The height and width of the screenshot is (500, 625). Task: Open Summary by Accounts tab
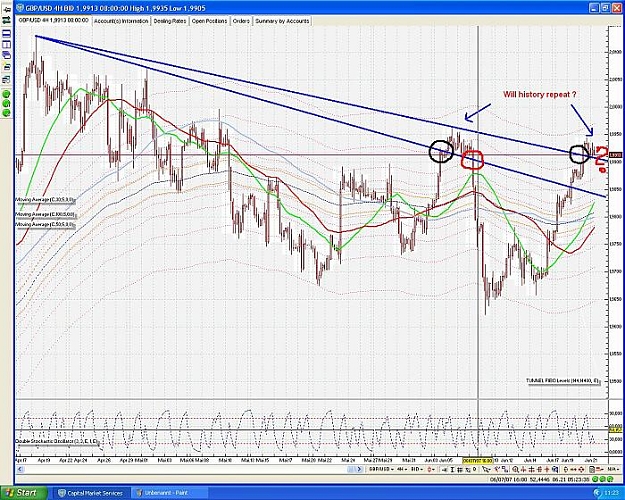coord(282,21)
